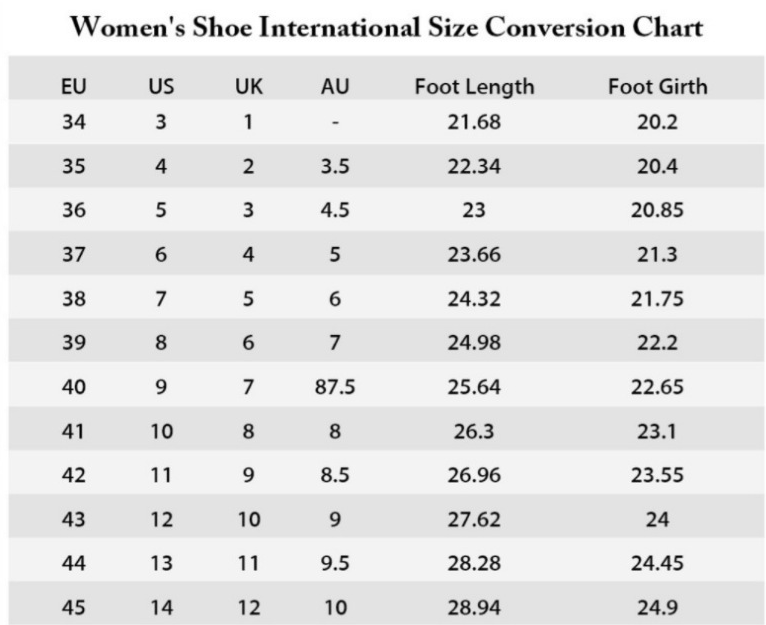Click the AU column header
The image size is (766, 625).
(x=335, y=87)
